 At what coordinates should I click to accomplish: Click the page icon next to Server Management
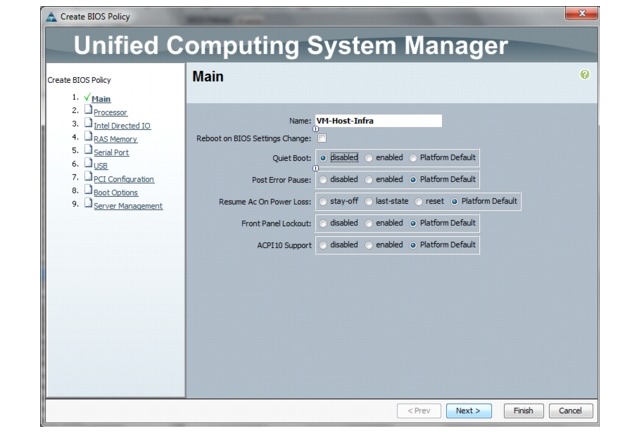click(x=88, y=203)
